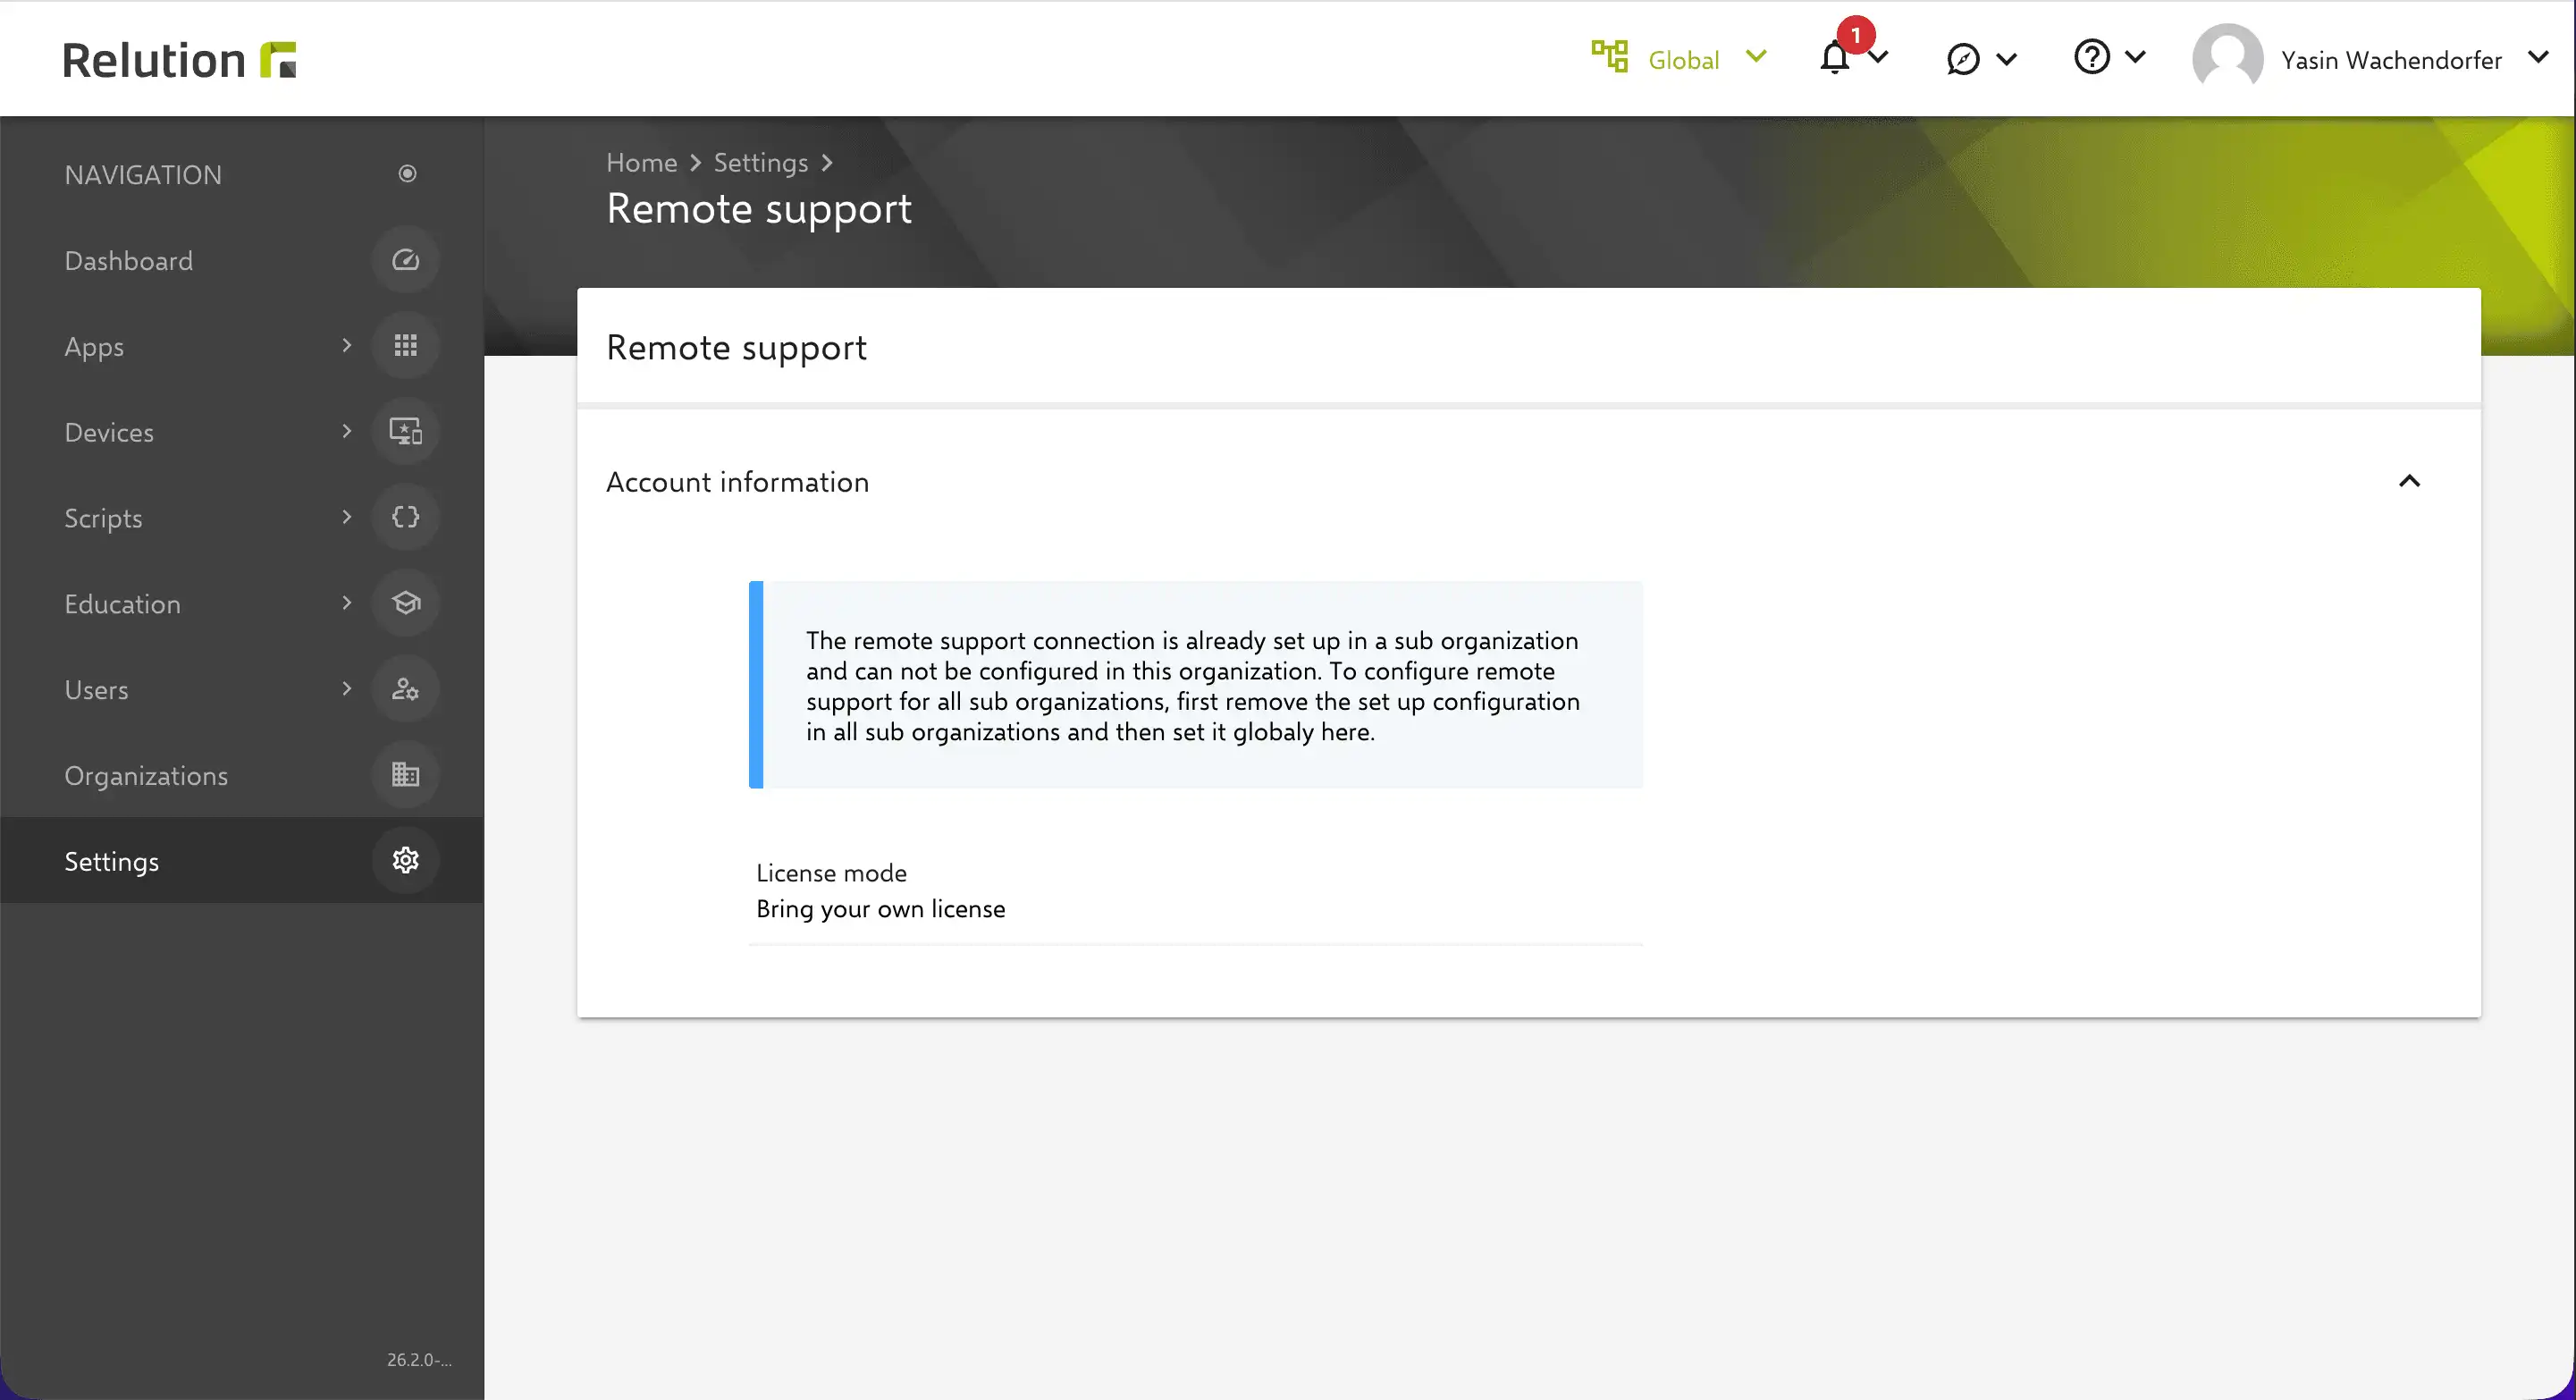Select Settings in the sidebar
The image size is (2576, 1400).
point(111,860)
